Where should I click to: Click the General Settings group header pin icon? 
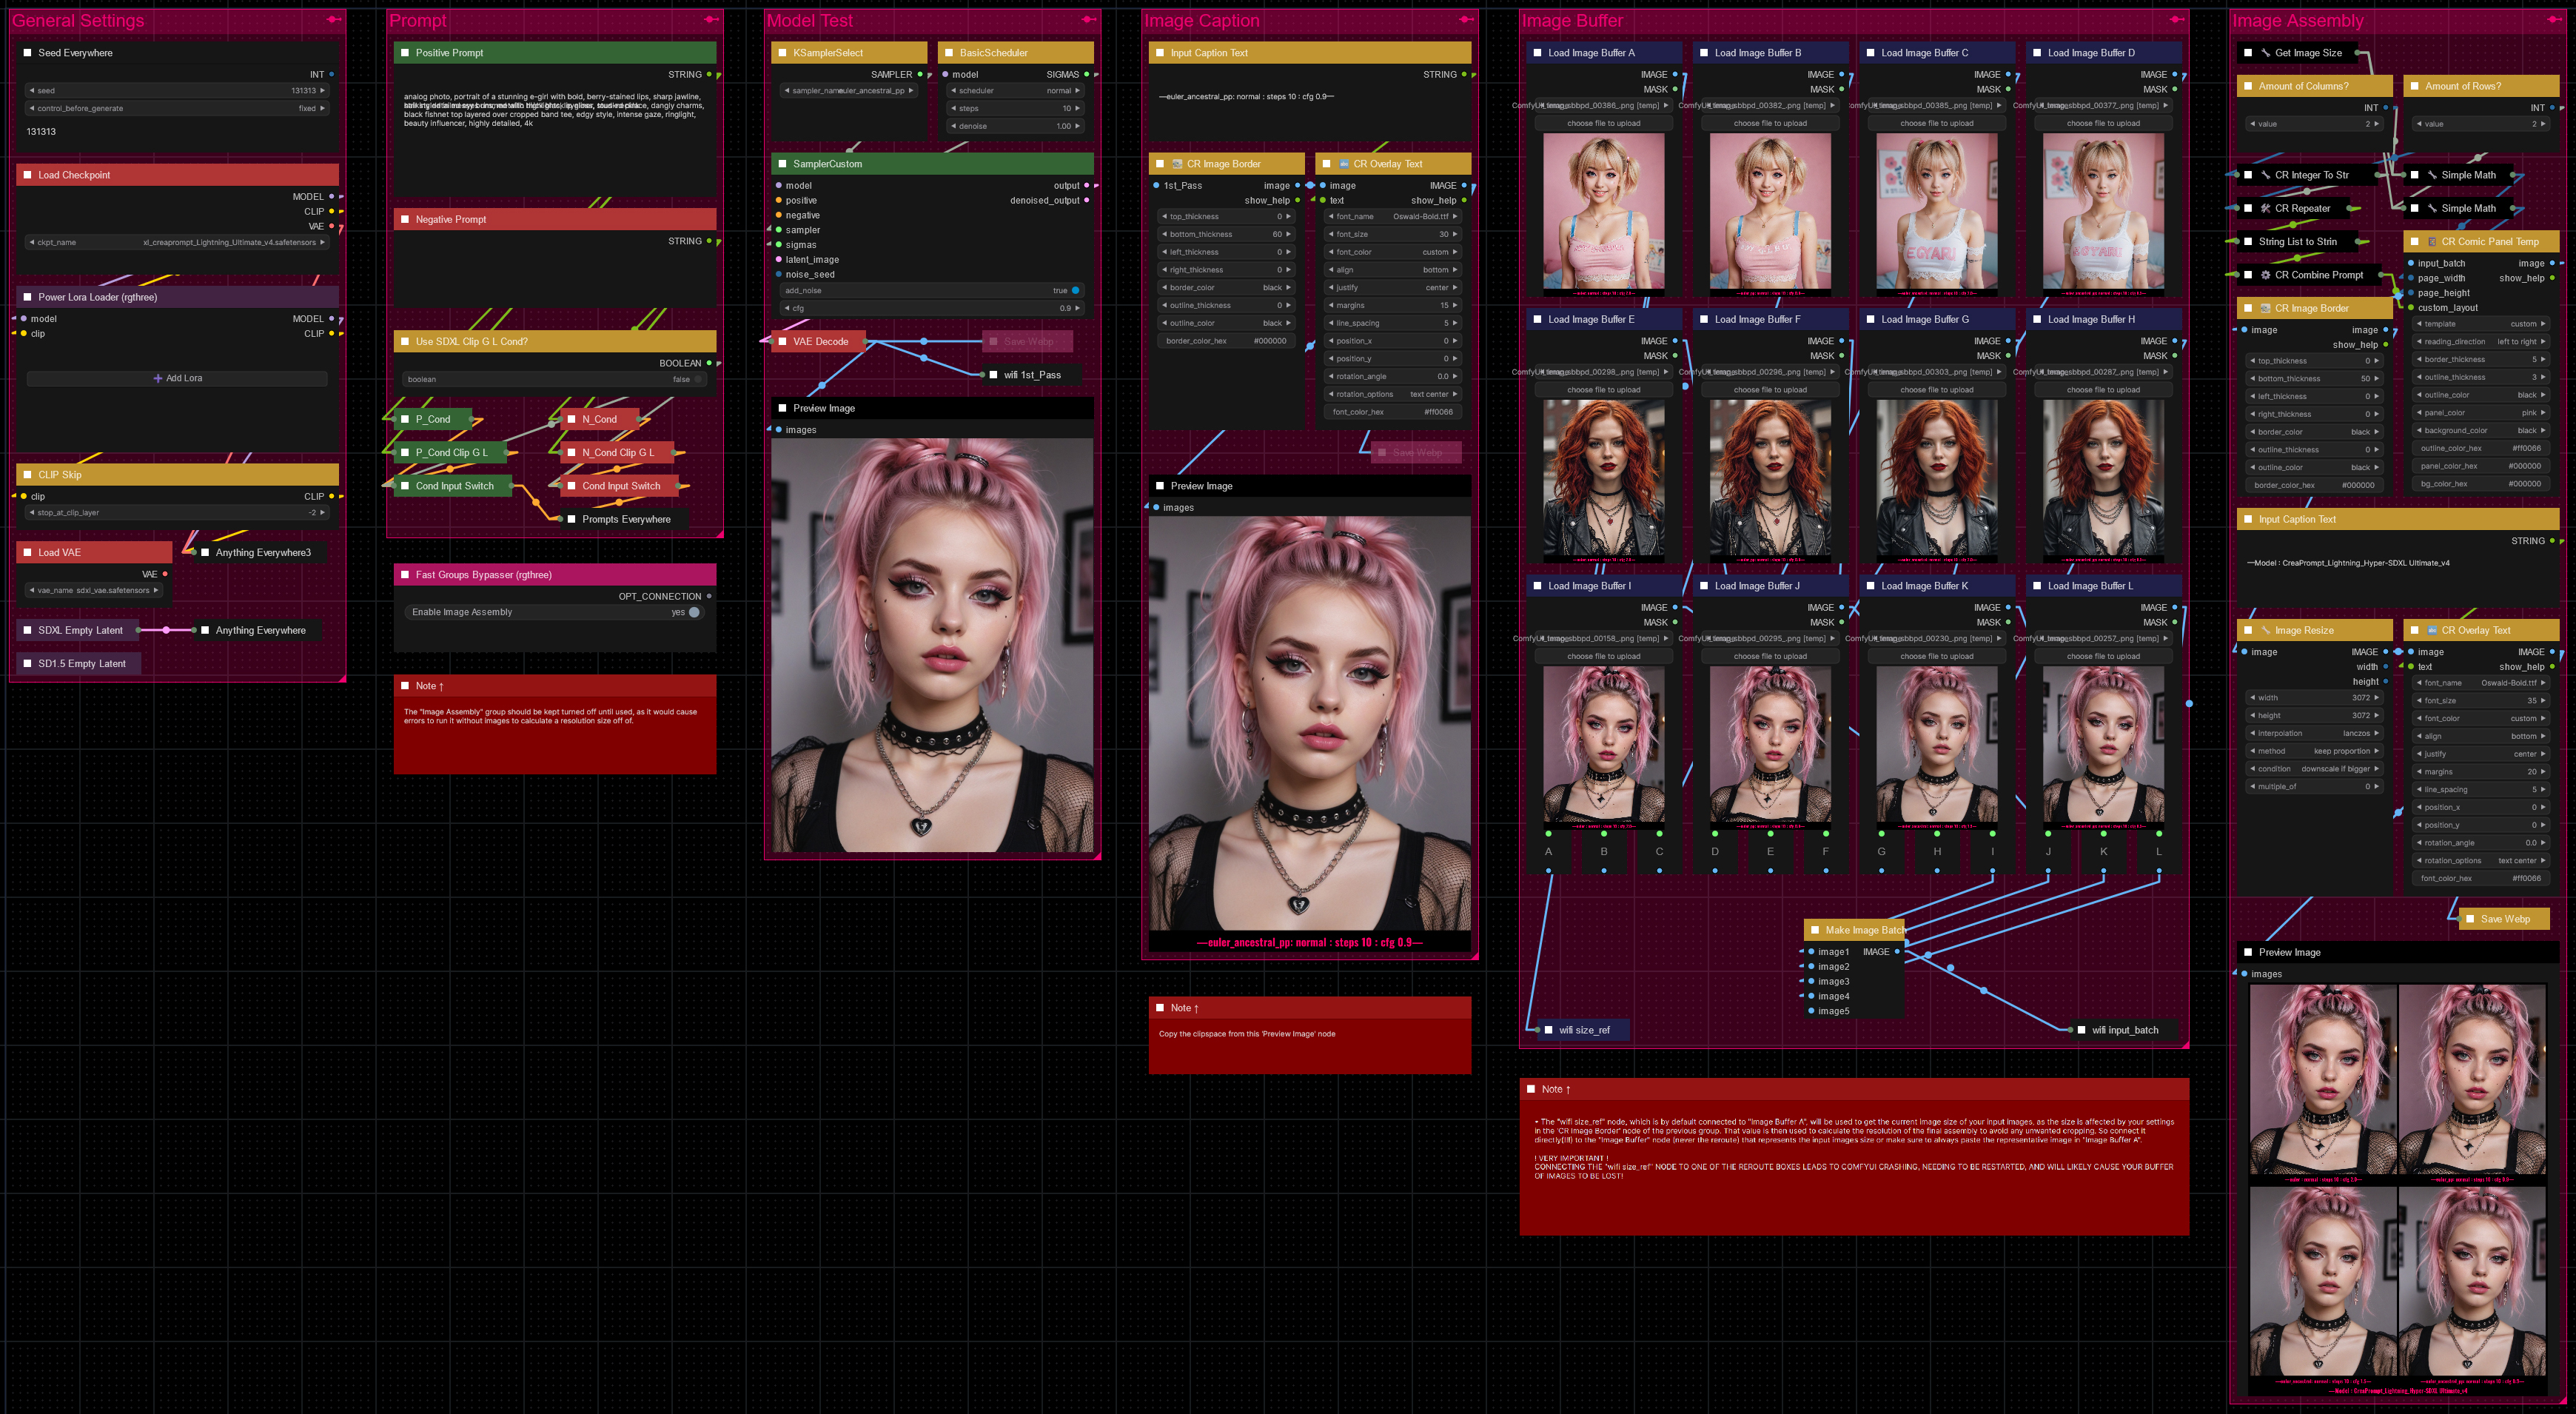pyautogui.click(x=333, y=20)
